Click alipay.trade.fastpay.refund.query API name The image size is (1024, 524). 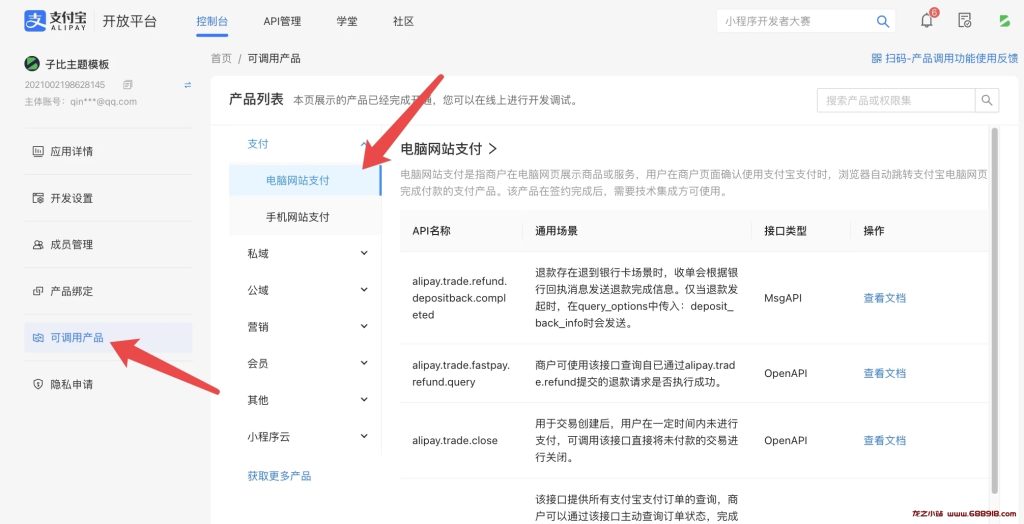coord(461,373)
